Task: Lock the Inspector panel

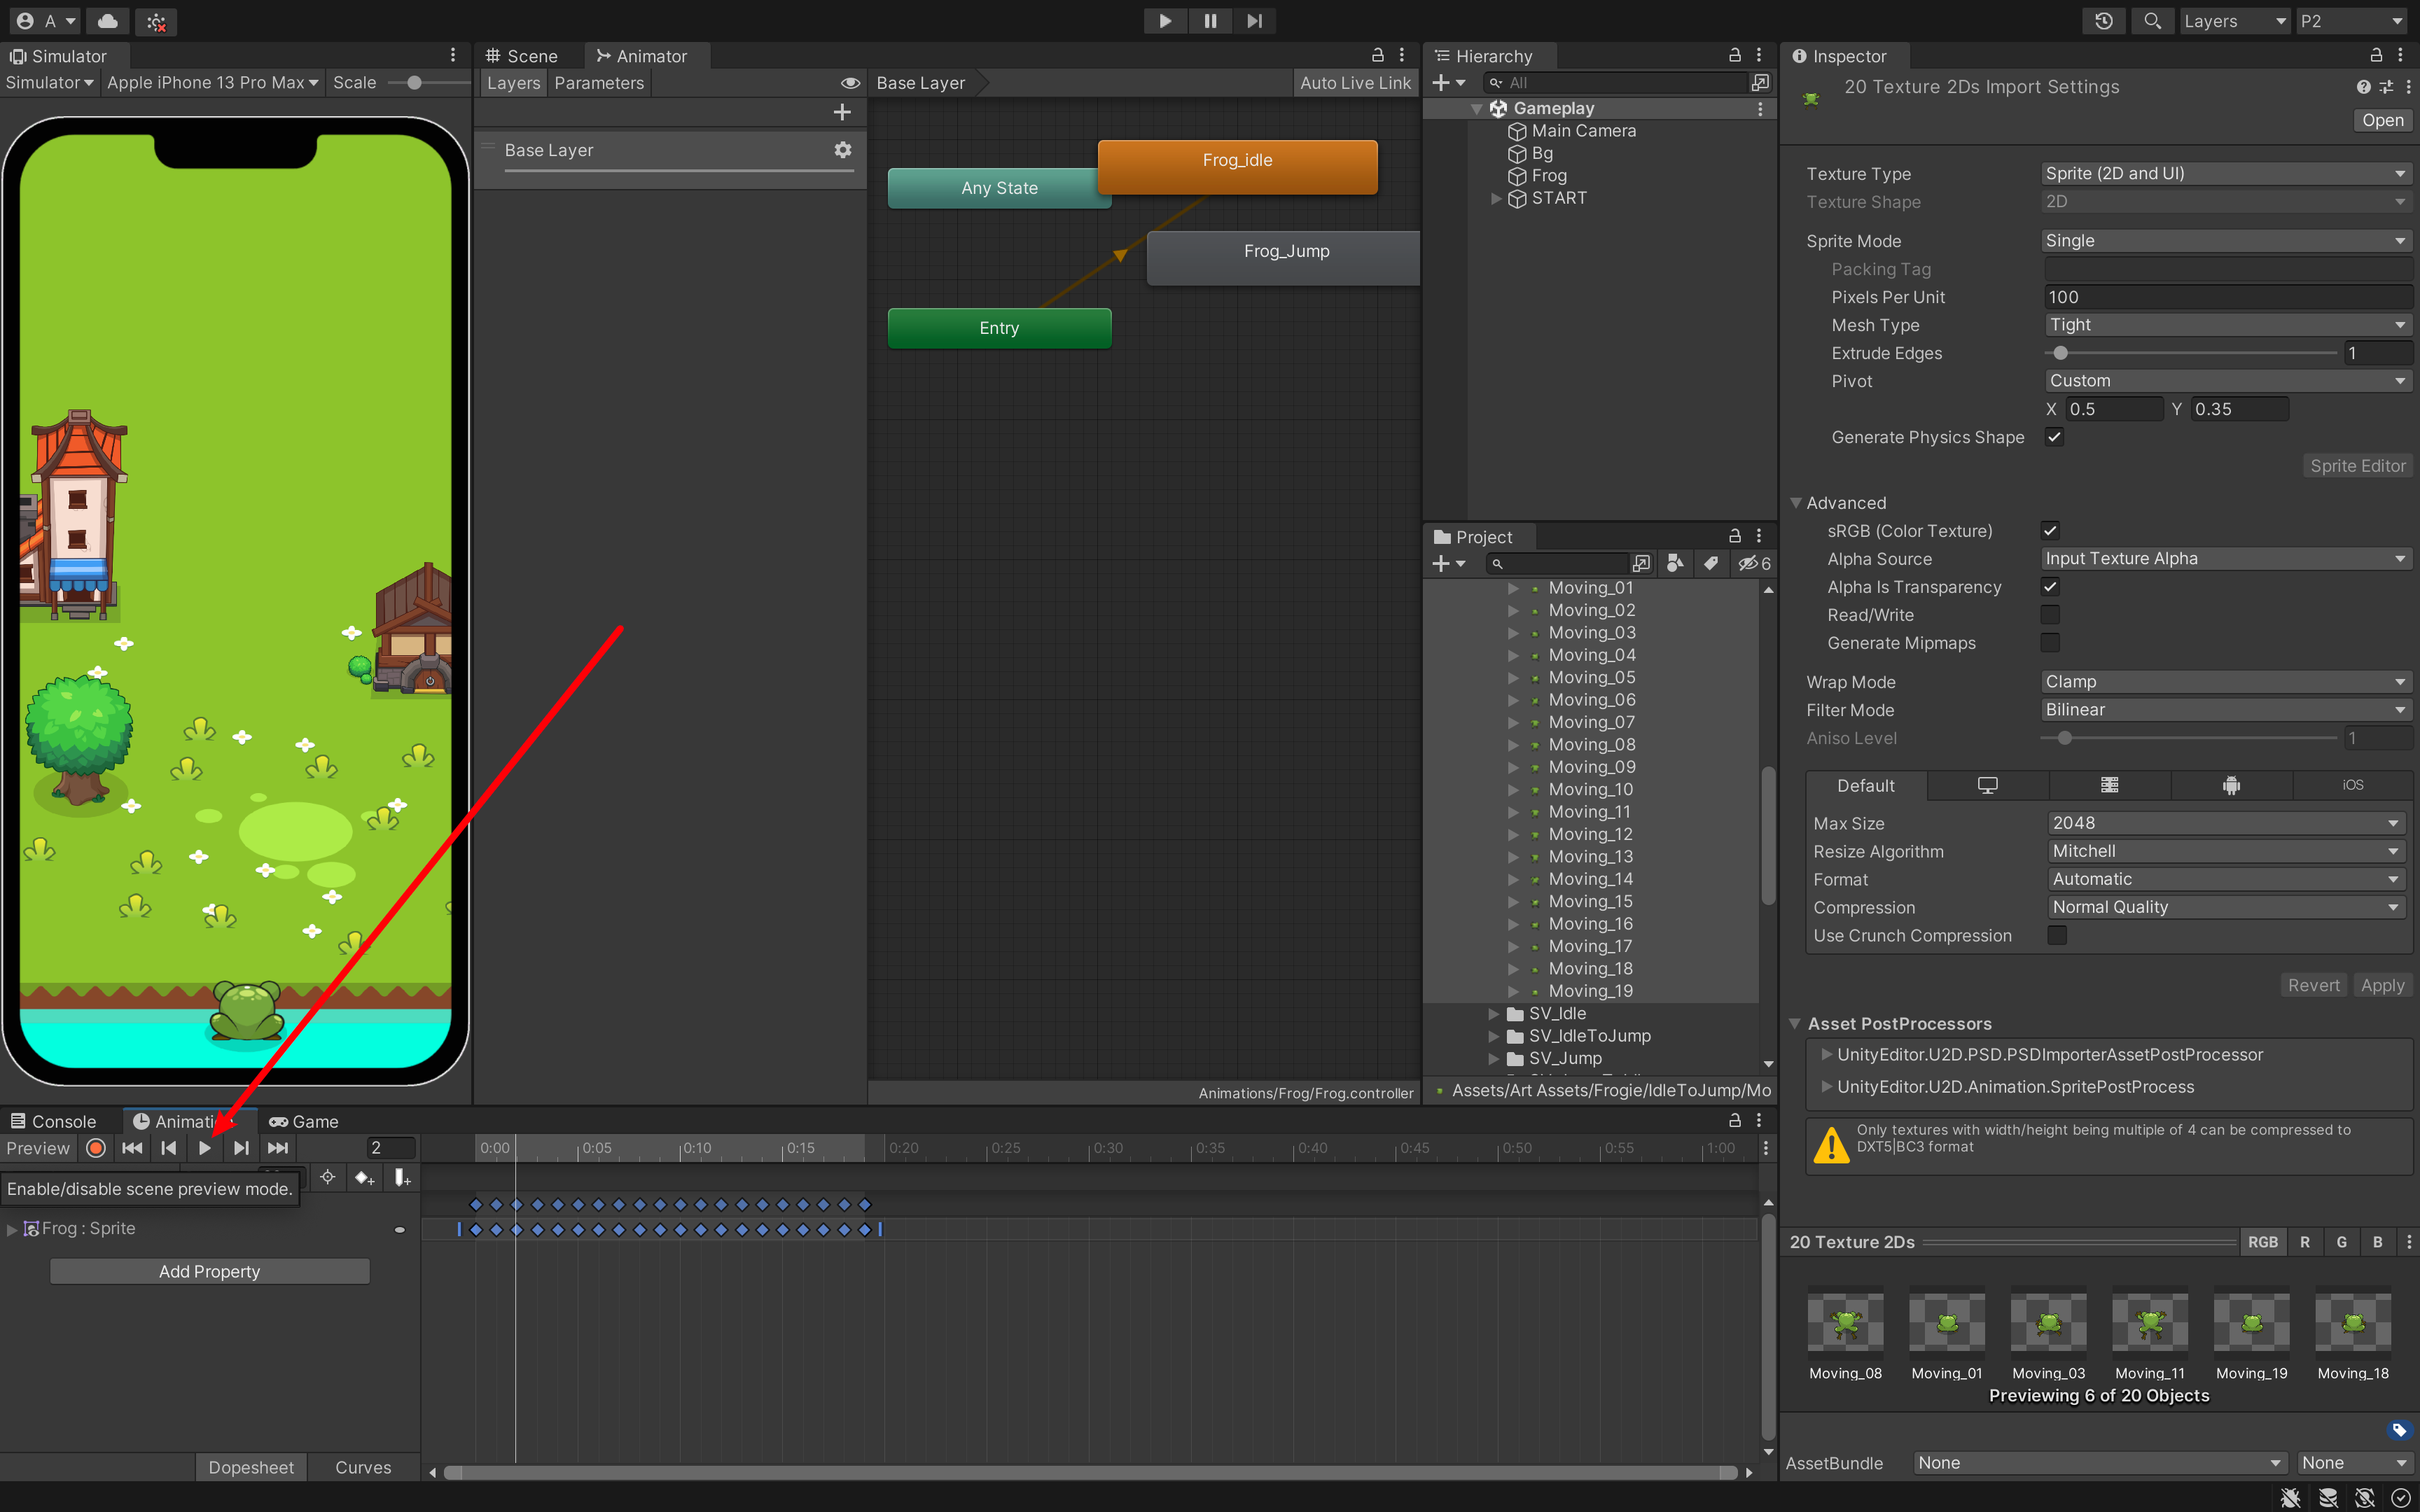Action: coord(2376,56)
